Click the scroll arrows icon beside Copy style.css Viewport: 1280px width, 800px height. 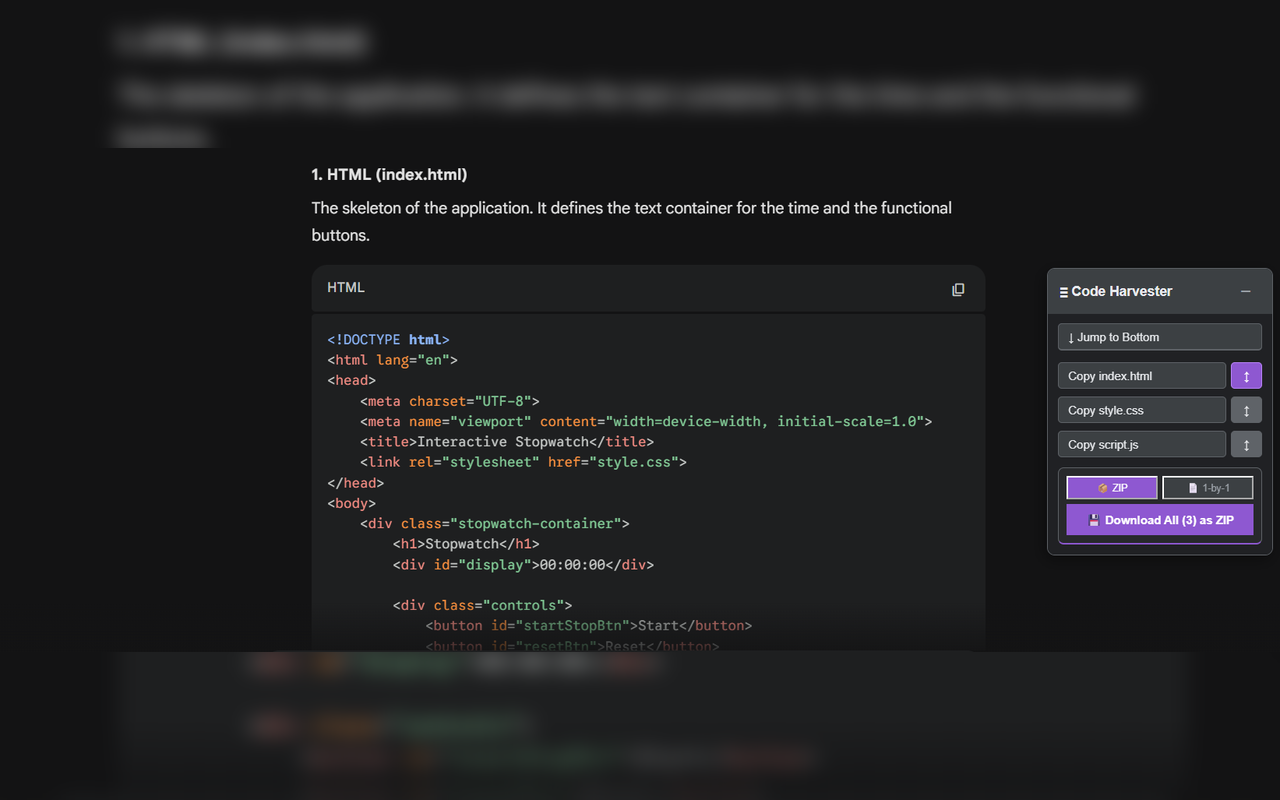pyautogui.click(x=1246, y=409)
